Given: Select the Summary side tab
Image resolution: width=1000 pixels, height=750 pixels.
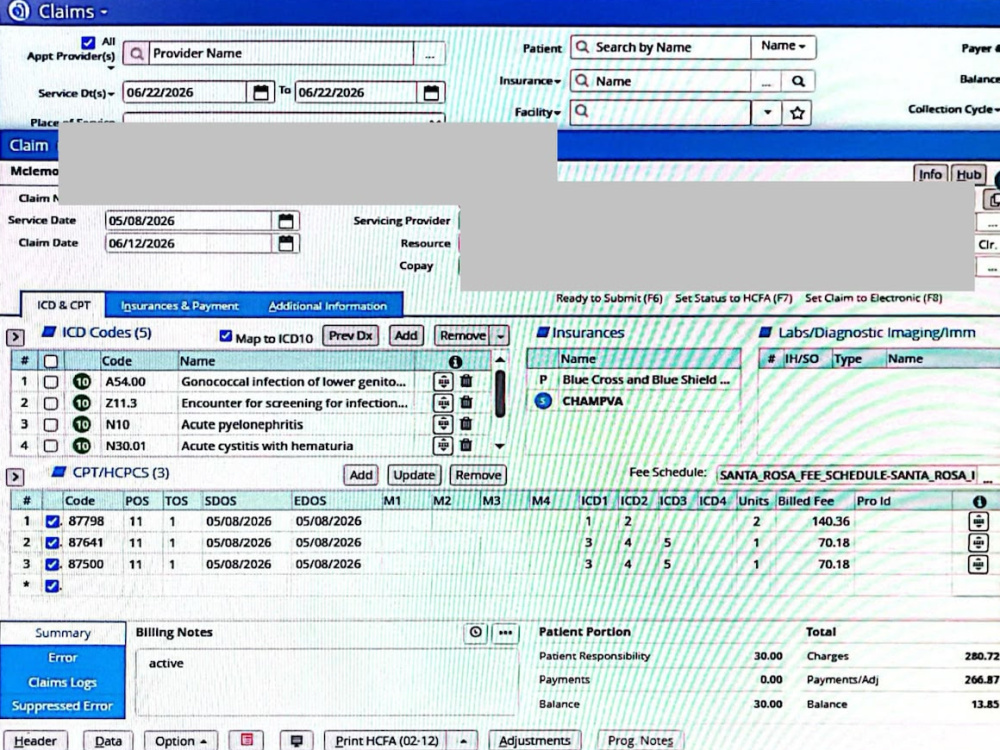Looking at the screenshot, I should point(62,633).
